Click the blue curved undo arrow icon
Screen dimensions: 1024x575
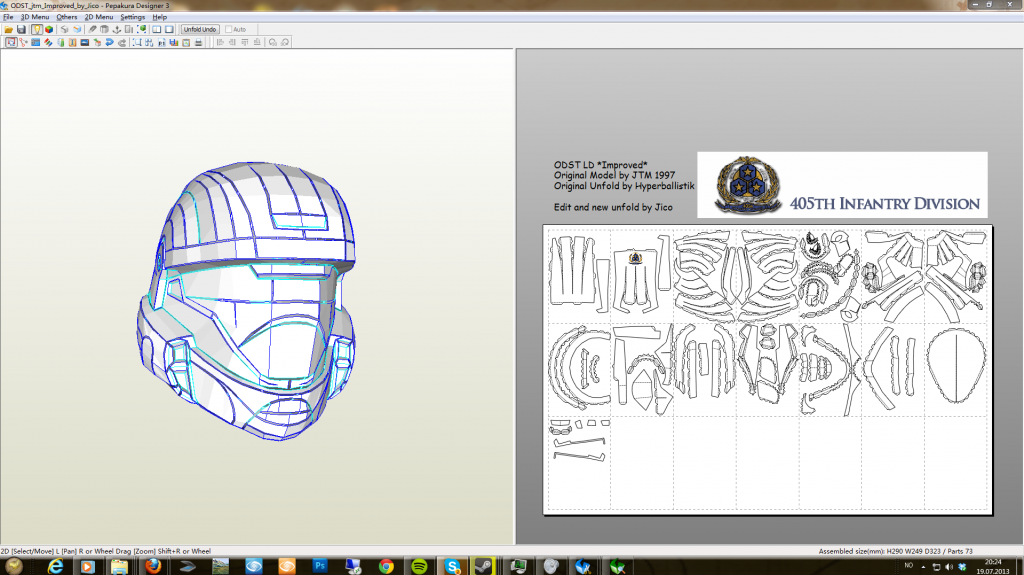click(x=110, y=42)
